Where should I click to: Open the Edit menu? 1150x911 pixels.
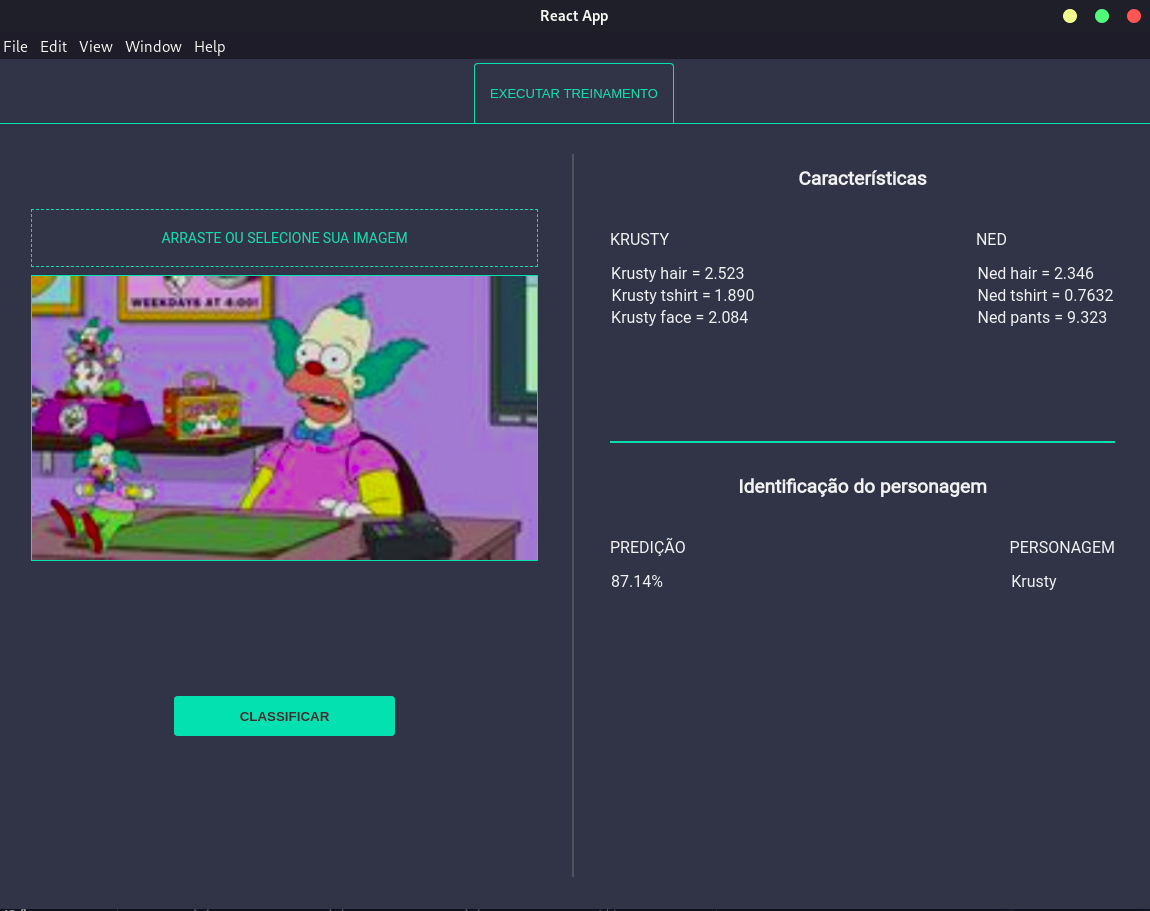coord(54,46)
